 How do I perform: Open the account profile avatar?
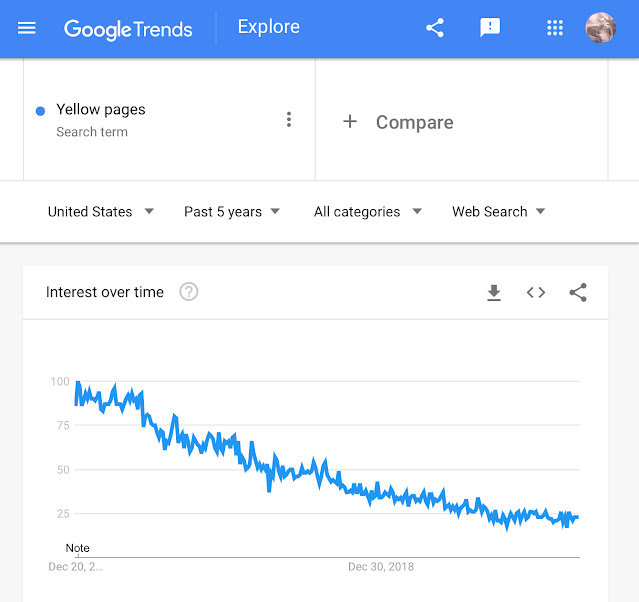[x=600, y=27]
